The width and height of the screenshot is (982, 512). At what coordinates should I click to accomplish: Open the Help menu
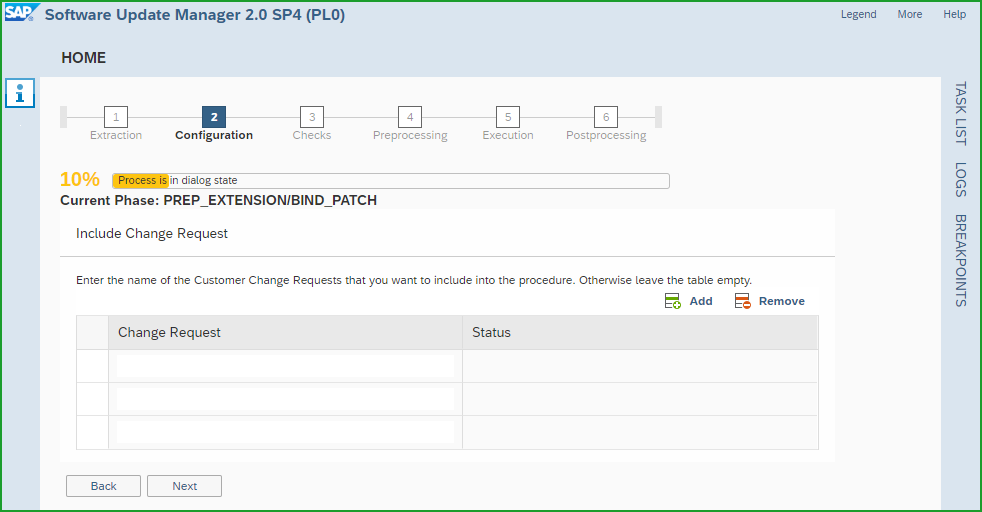click(954, 14)
